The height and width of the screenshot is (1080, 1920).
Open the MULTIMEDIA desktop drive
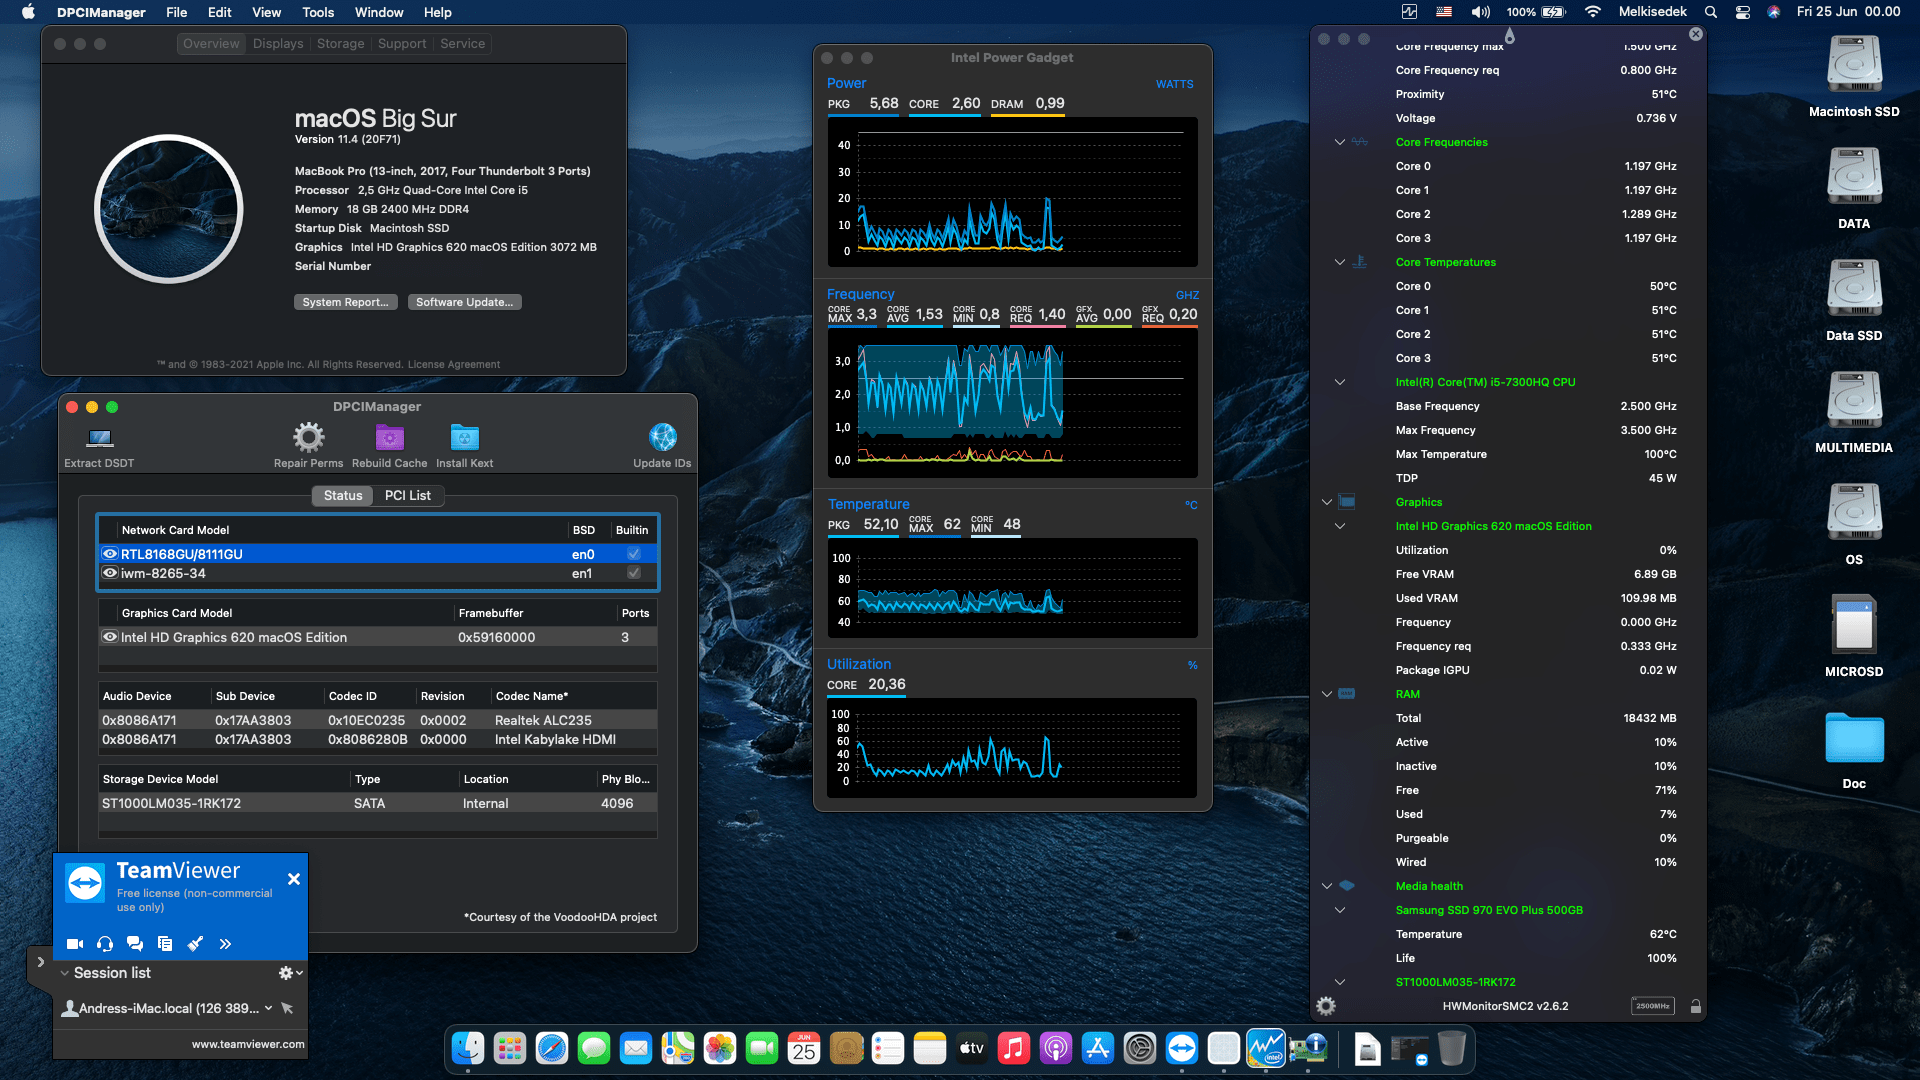tap(1854, 402)
